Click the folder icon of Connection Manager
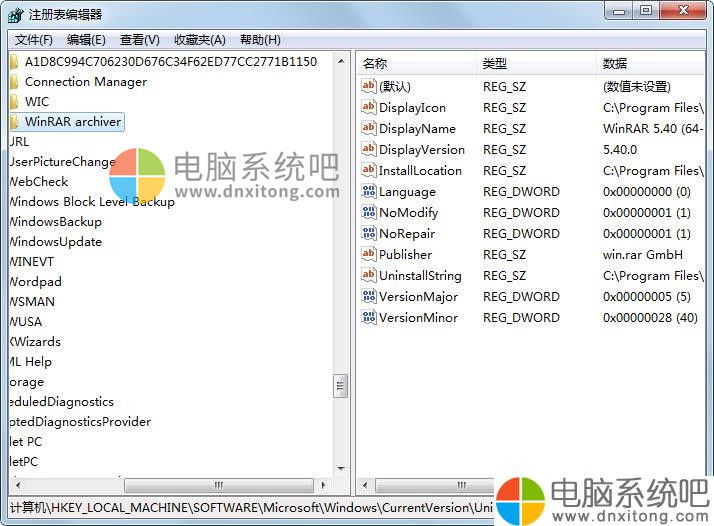This screenshot has height=526, width=714. (14, 82)
